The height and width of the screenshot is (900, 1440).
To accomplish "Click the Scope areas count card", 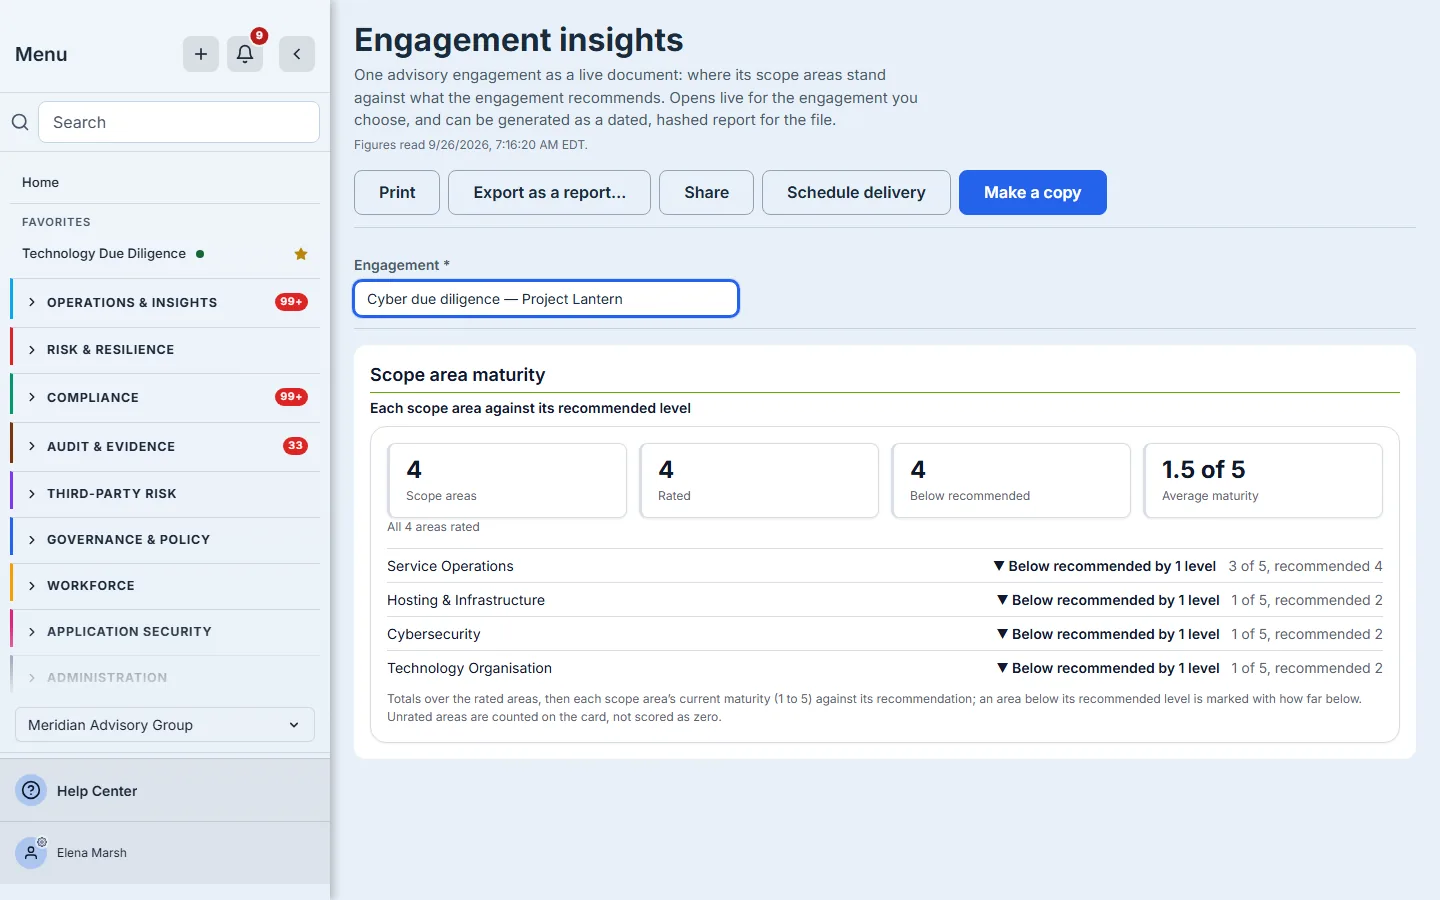I will click(x=507, y=481).
